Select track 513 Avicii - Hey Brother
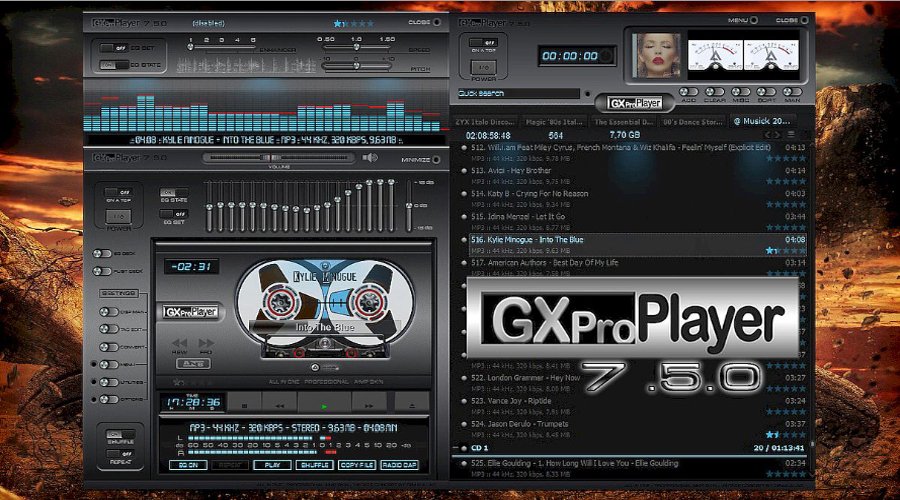The width and height of the screenshot is (900, 500). tap(634, 176)
